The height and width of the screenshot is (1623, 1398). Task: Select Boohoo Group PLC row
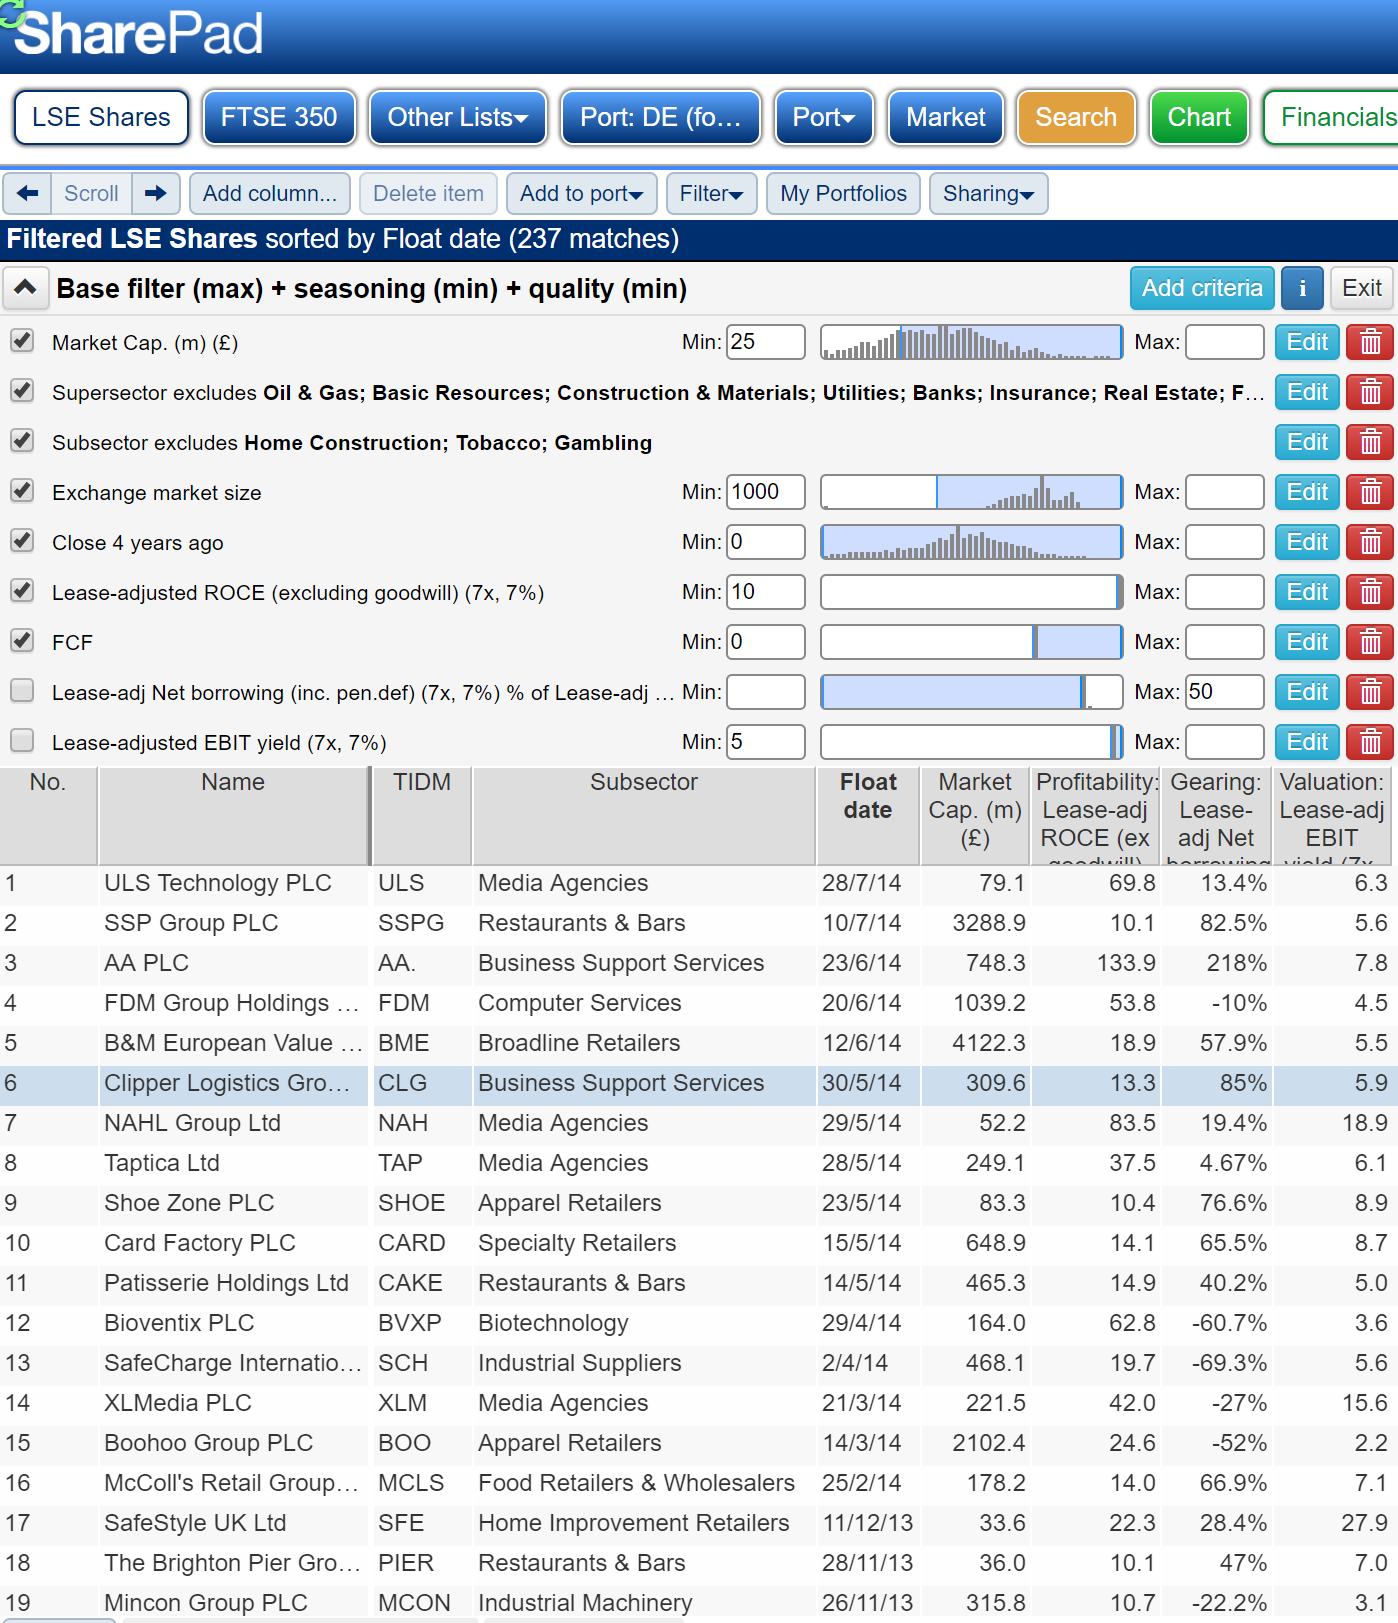click(x=699, y=1443)
